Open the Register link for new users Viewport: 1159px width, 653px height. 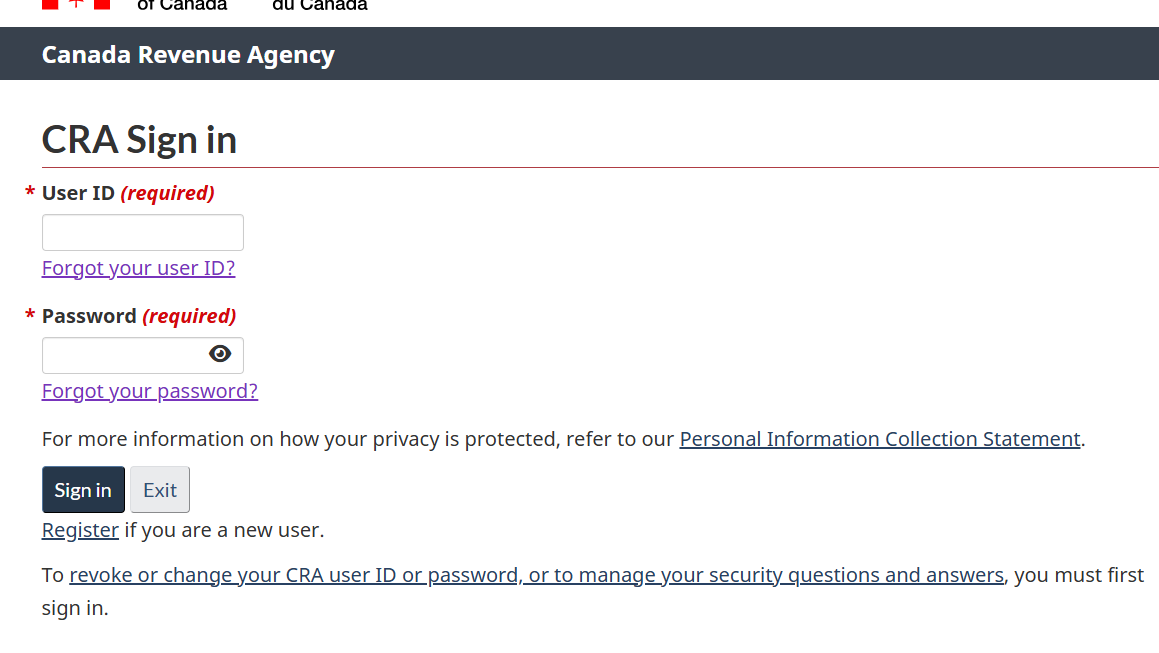click(80, 529)
